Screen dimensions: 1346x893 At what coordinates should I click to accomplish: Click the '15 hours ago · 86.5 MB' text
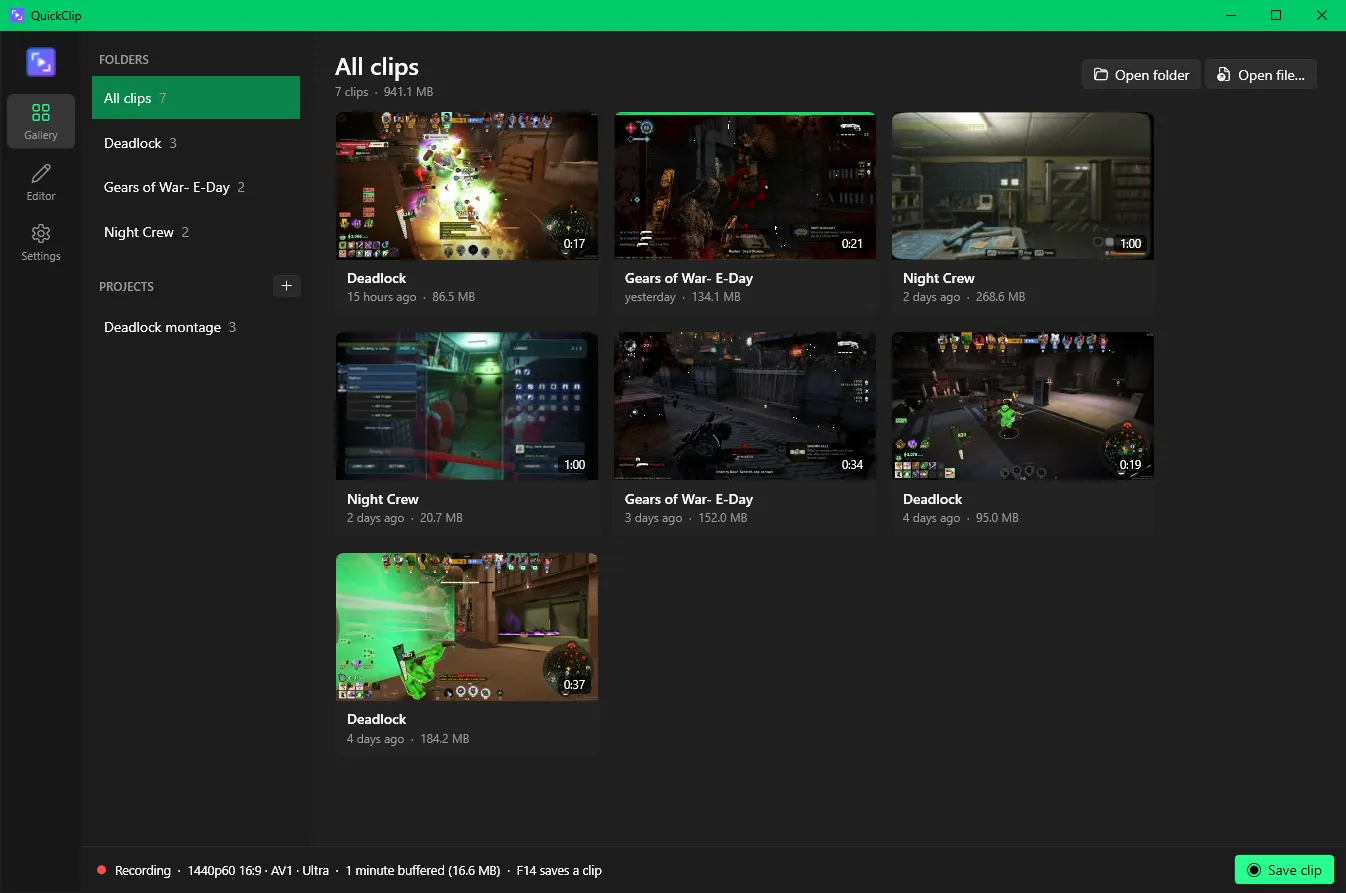click(411, 297)
